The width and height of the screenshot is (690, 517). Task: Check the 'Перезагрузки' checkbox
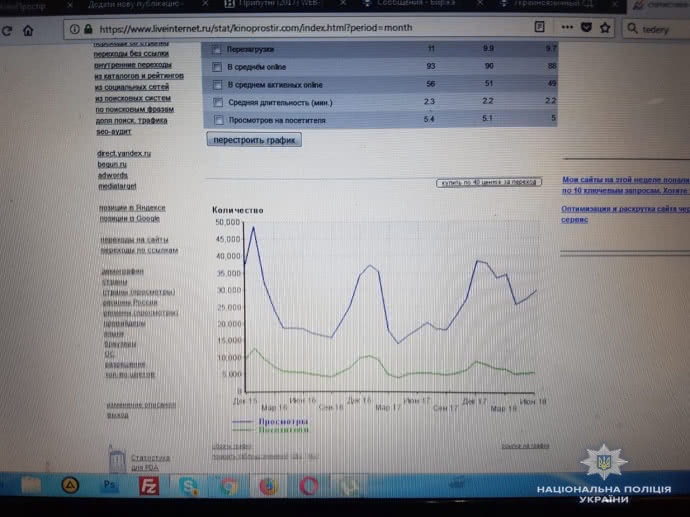click(216, 49)
